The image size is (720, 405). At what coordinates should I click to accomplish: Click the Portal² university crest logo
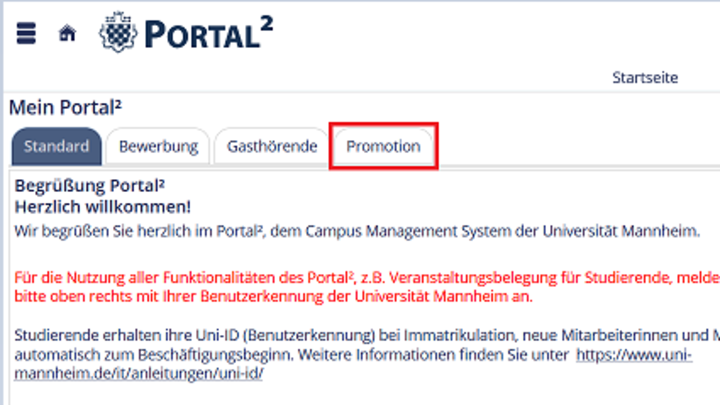(118, 32)
